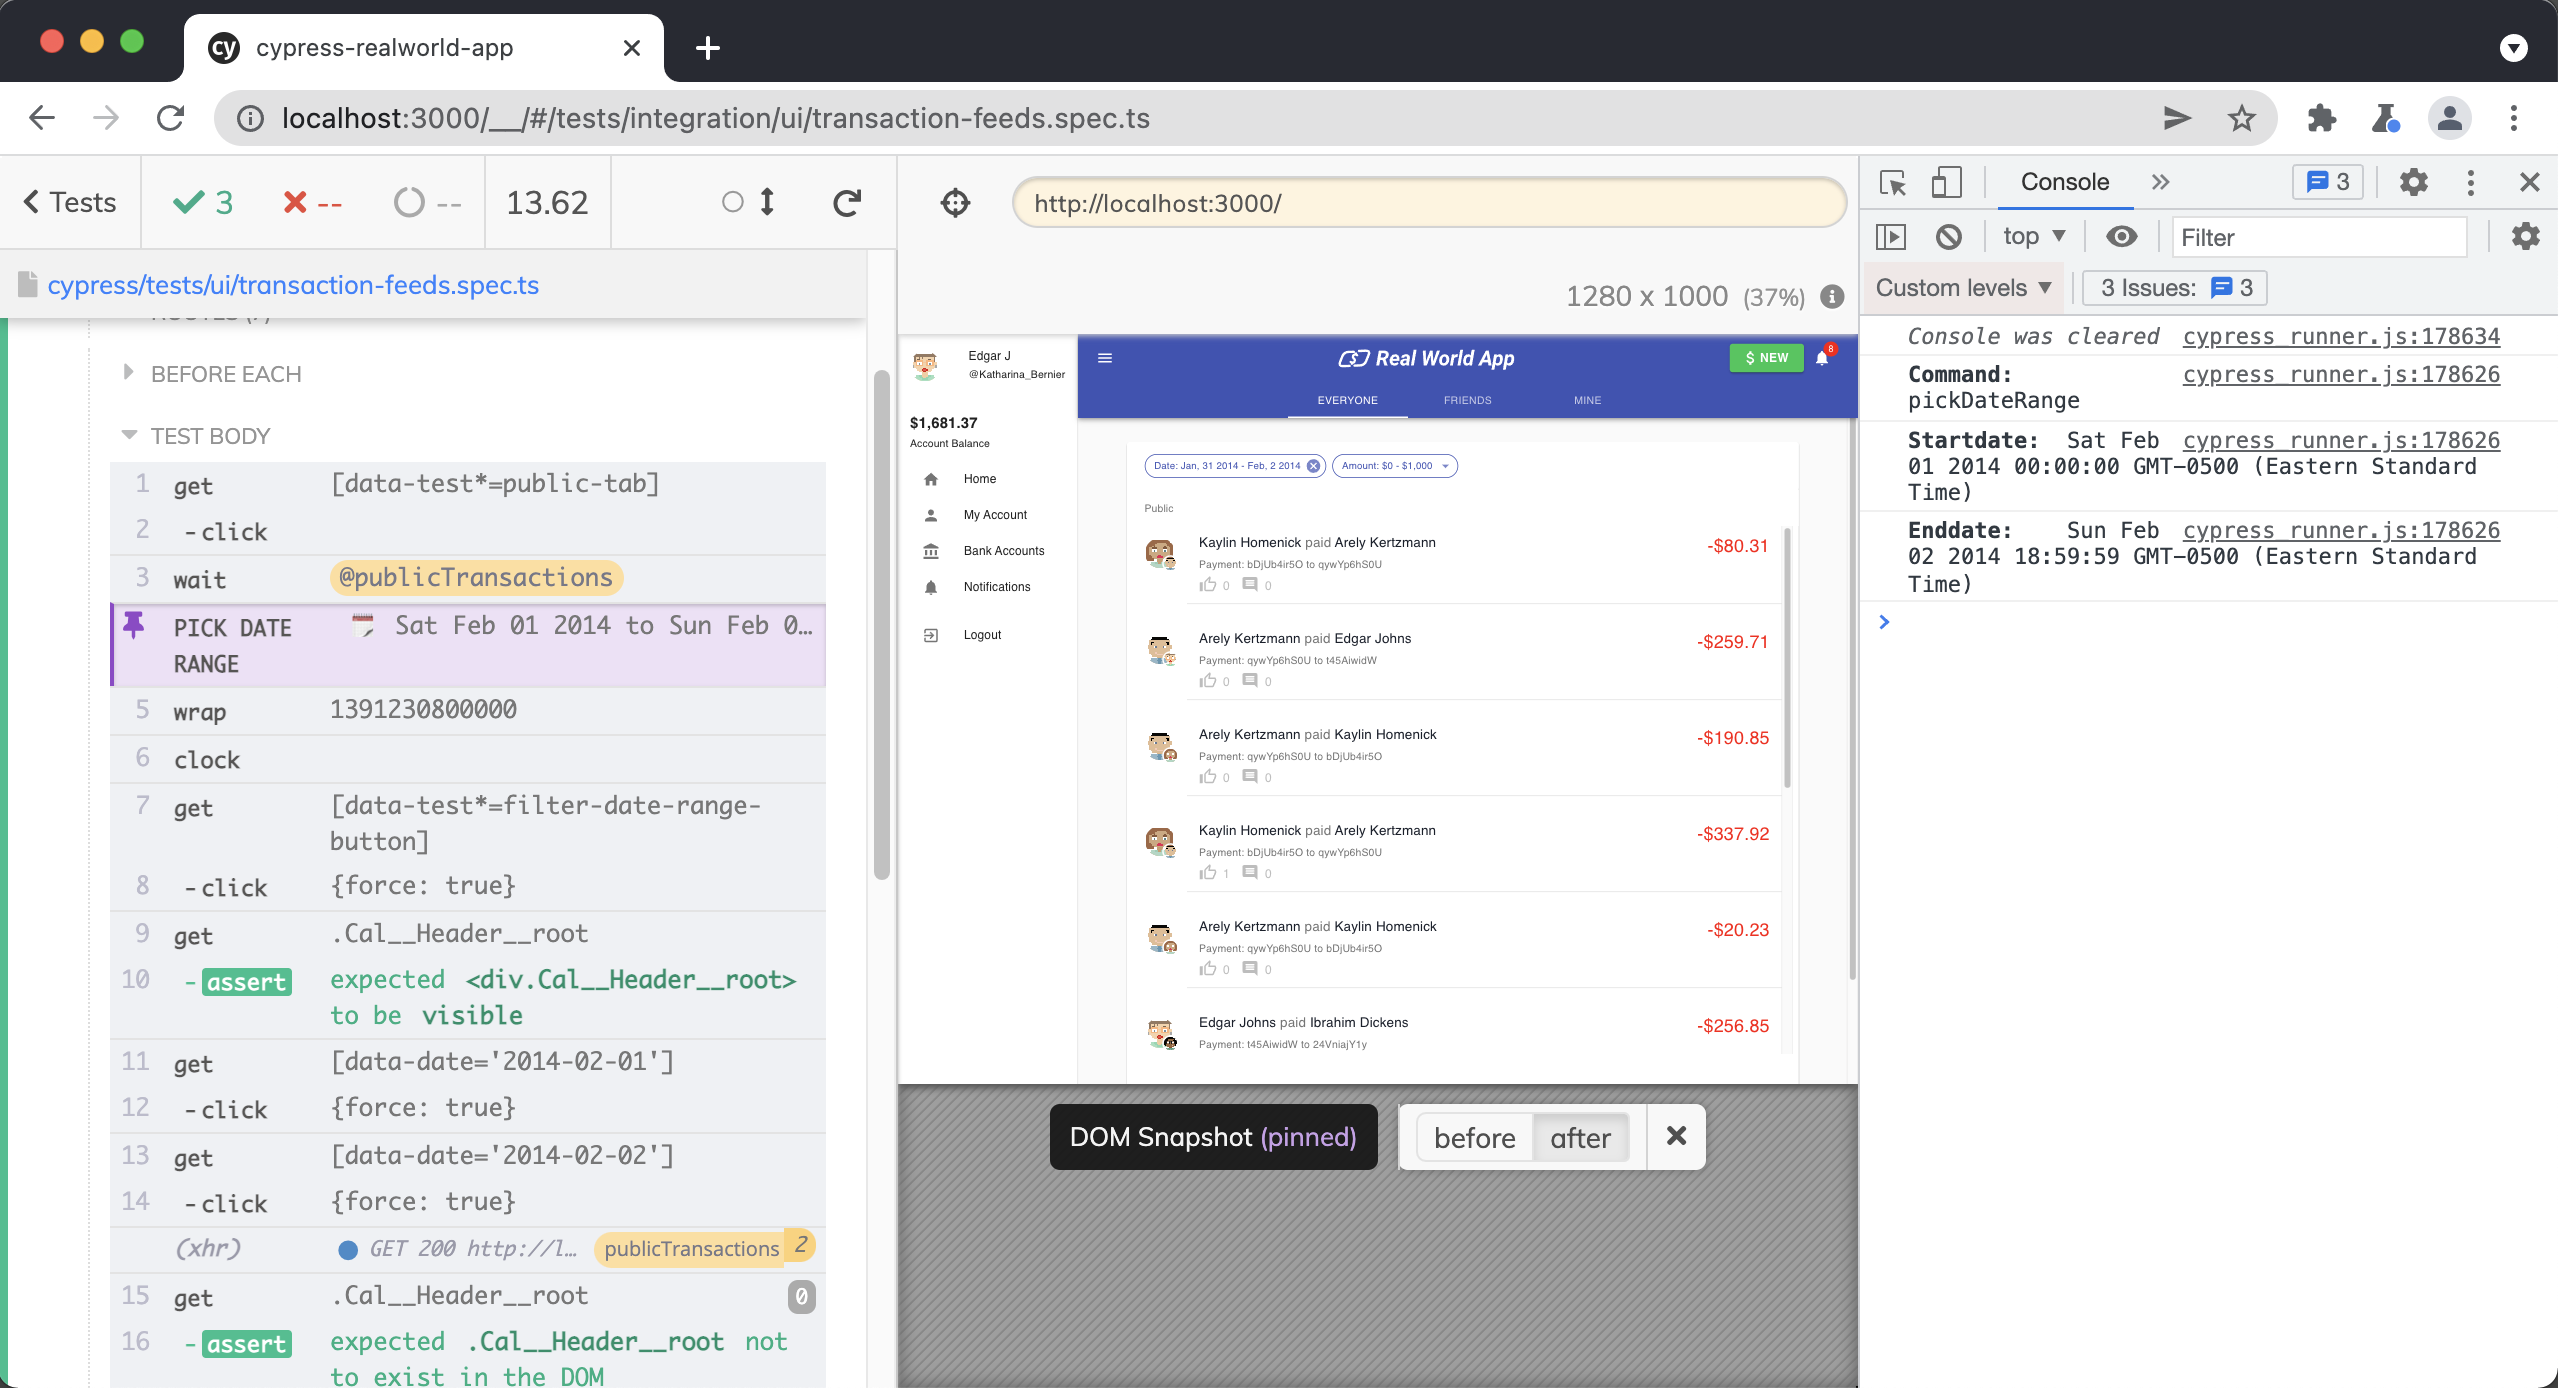Open the hamburger menu in Real World App
The image size is (2558, 1388).
(1105, 357)
